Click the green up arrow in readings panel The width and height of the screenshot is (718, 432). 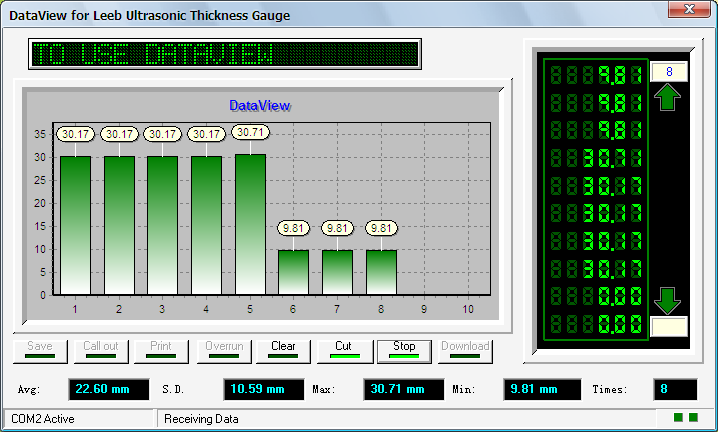[x=668, y=97]
